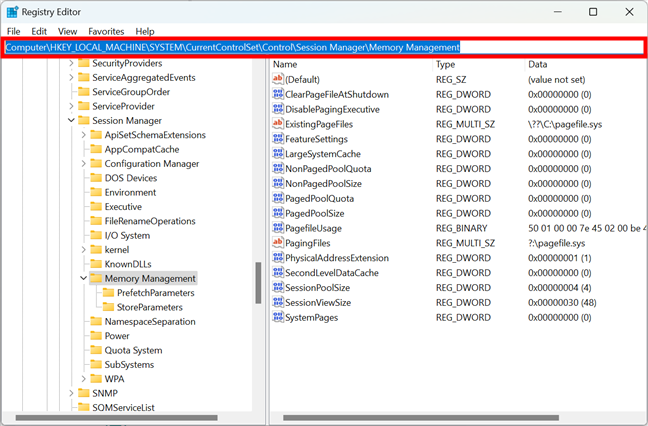Select the PagedPoolSize value icon

tap(278, 213)
